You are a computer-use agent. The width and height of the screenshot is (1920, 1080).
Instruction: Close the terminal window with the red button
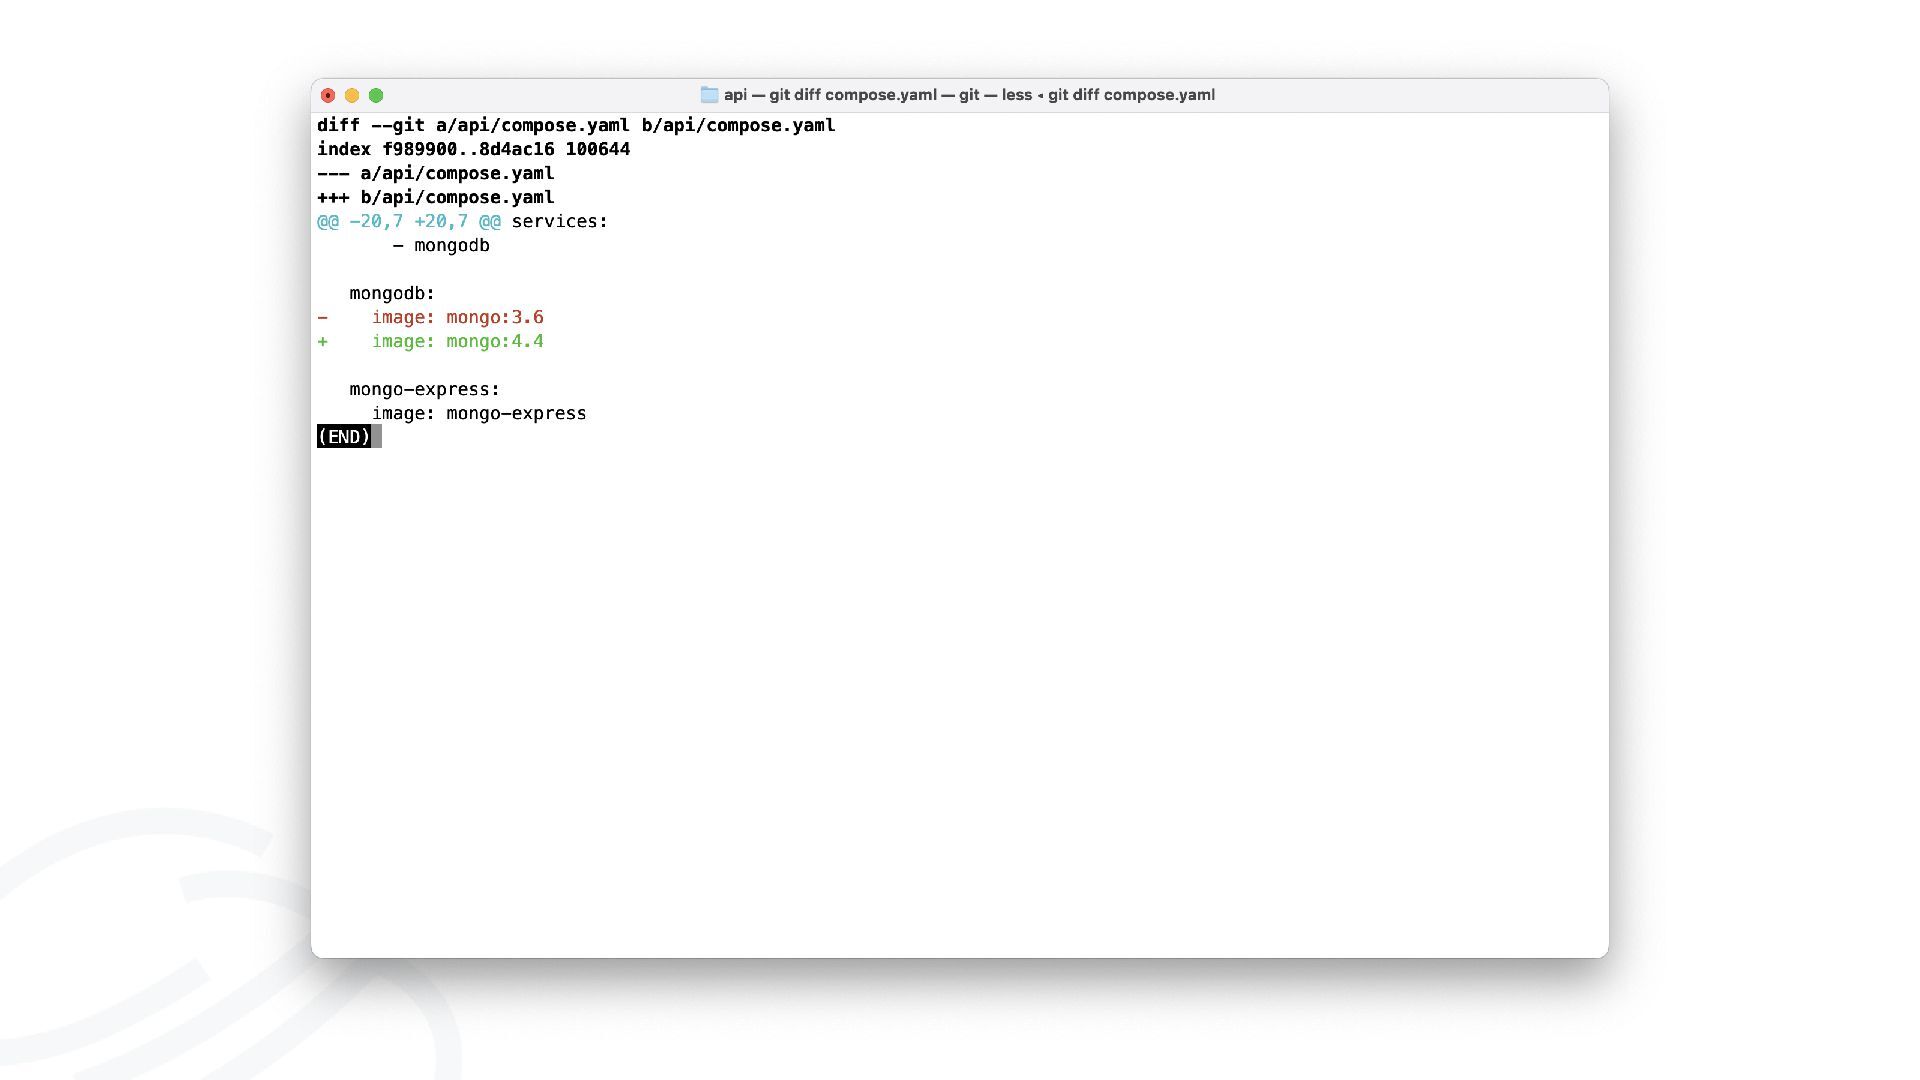tap(328, 95)
